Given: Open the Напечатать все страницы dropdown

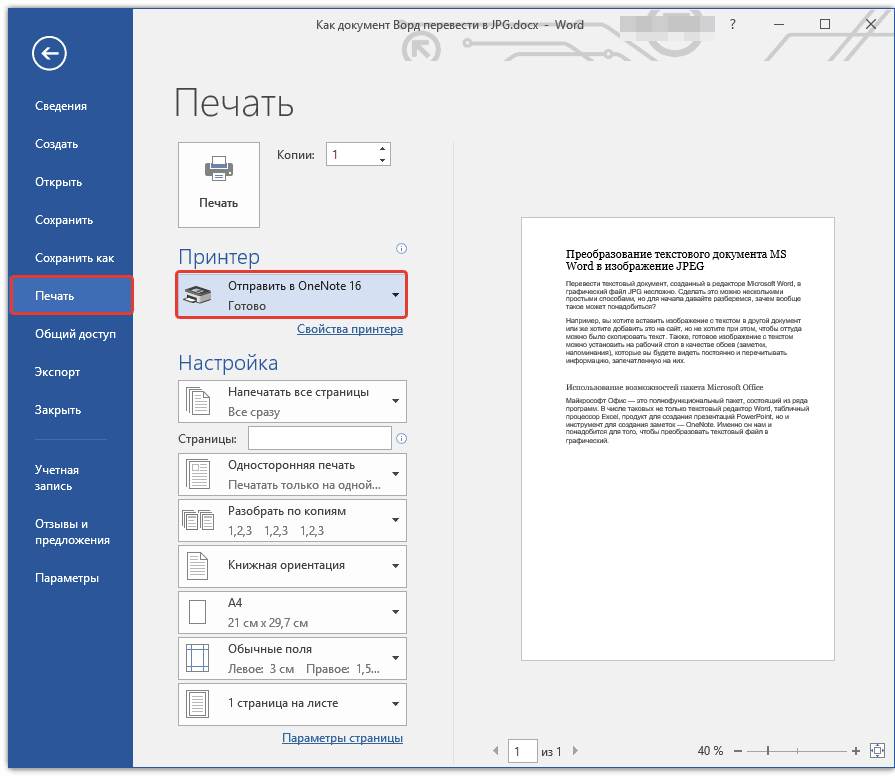Looking at the screenshot, I should click(x=292, y=401).
